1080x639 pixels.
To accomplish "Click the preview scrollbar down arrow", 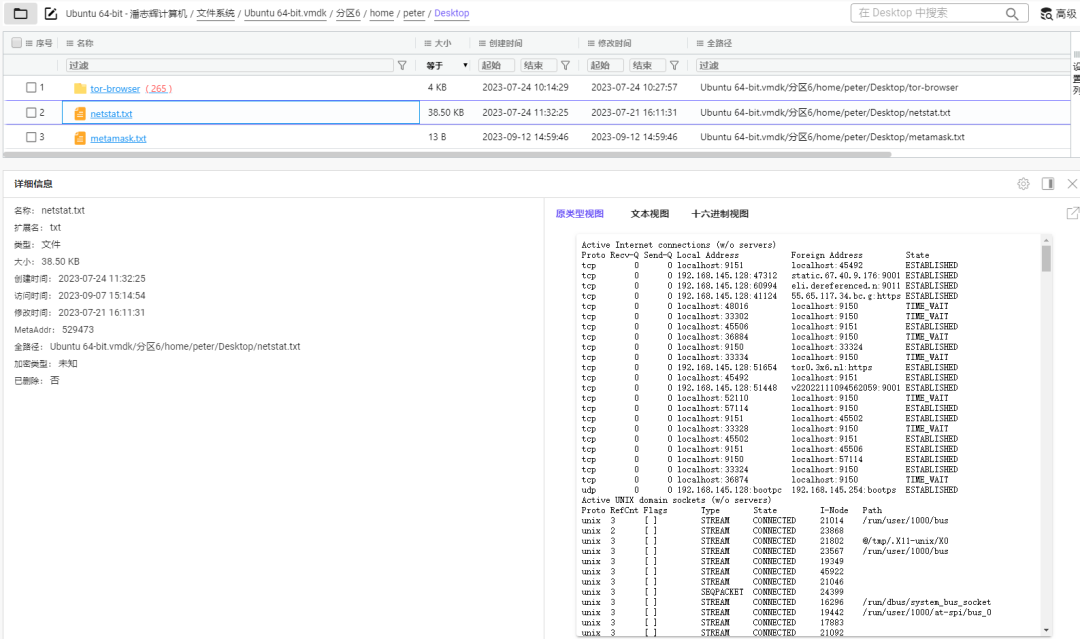I will tap(1046, 630).
